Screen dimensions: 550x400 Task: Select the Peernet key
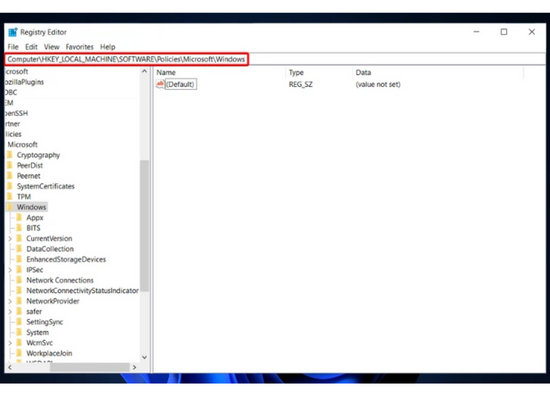click(x=28, y=176)
